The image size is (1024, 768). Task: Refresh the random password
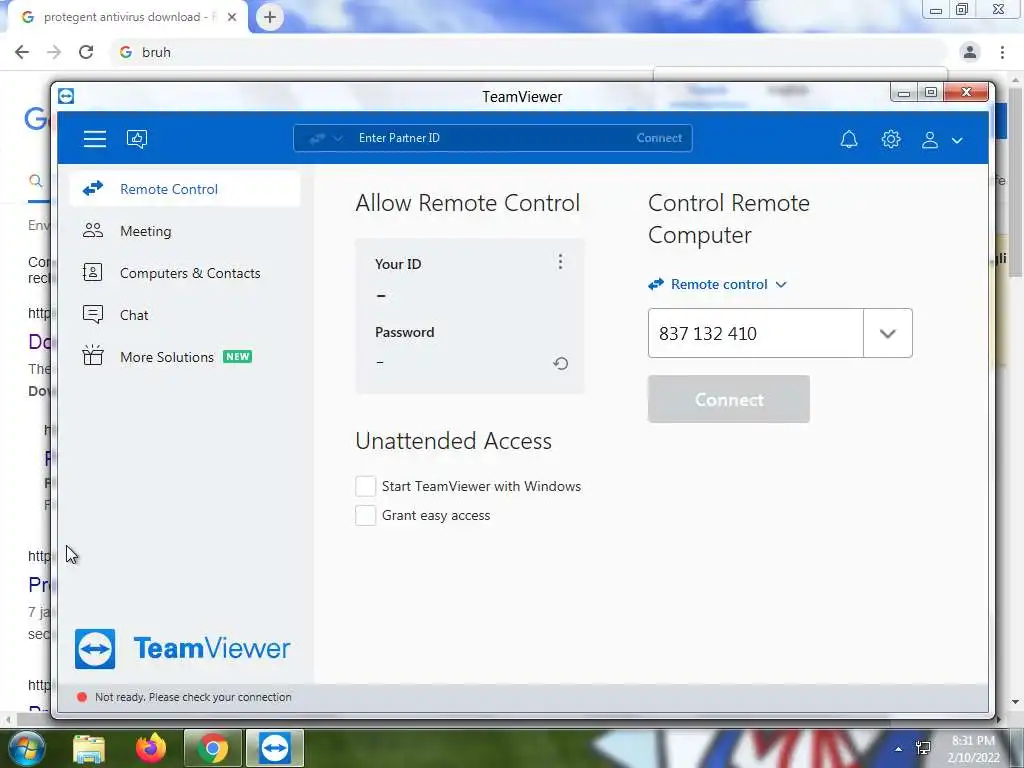coord(560,364)
